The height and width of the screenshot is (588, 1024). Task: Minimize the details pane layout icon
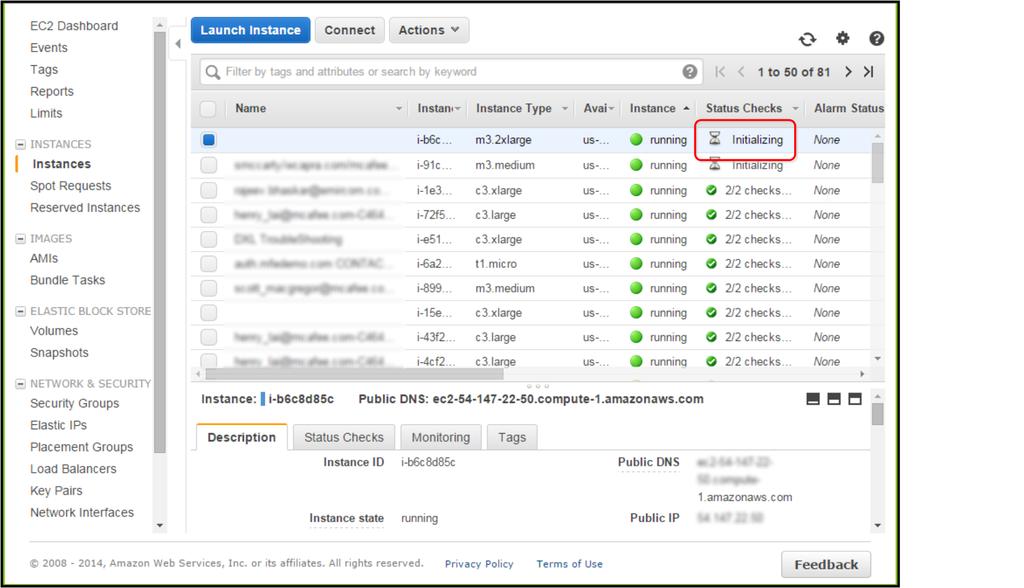[x=813, y=399]
